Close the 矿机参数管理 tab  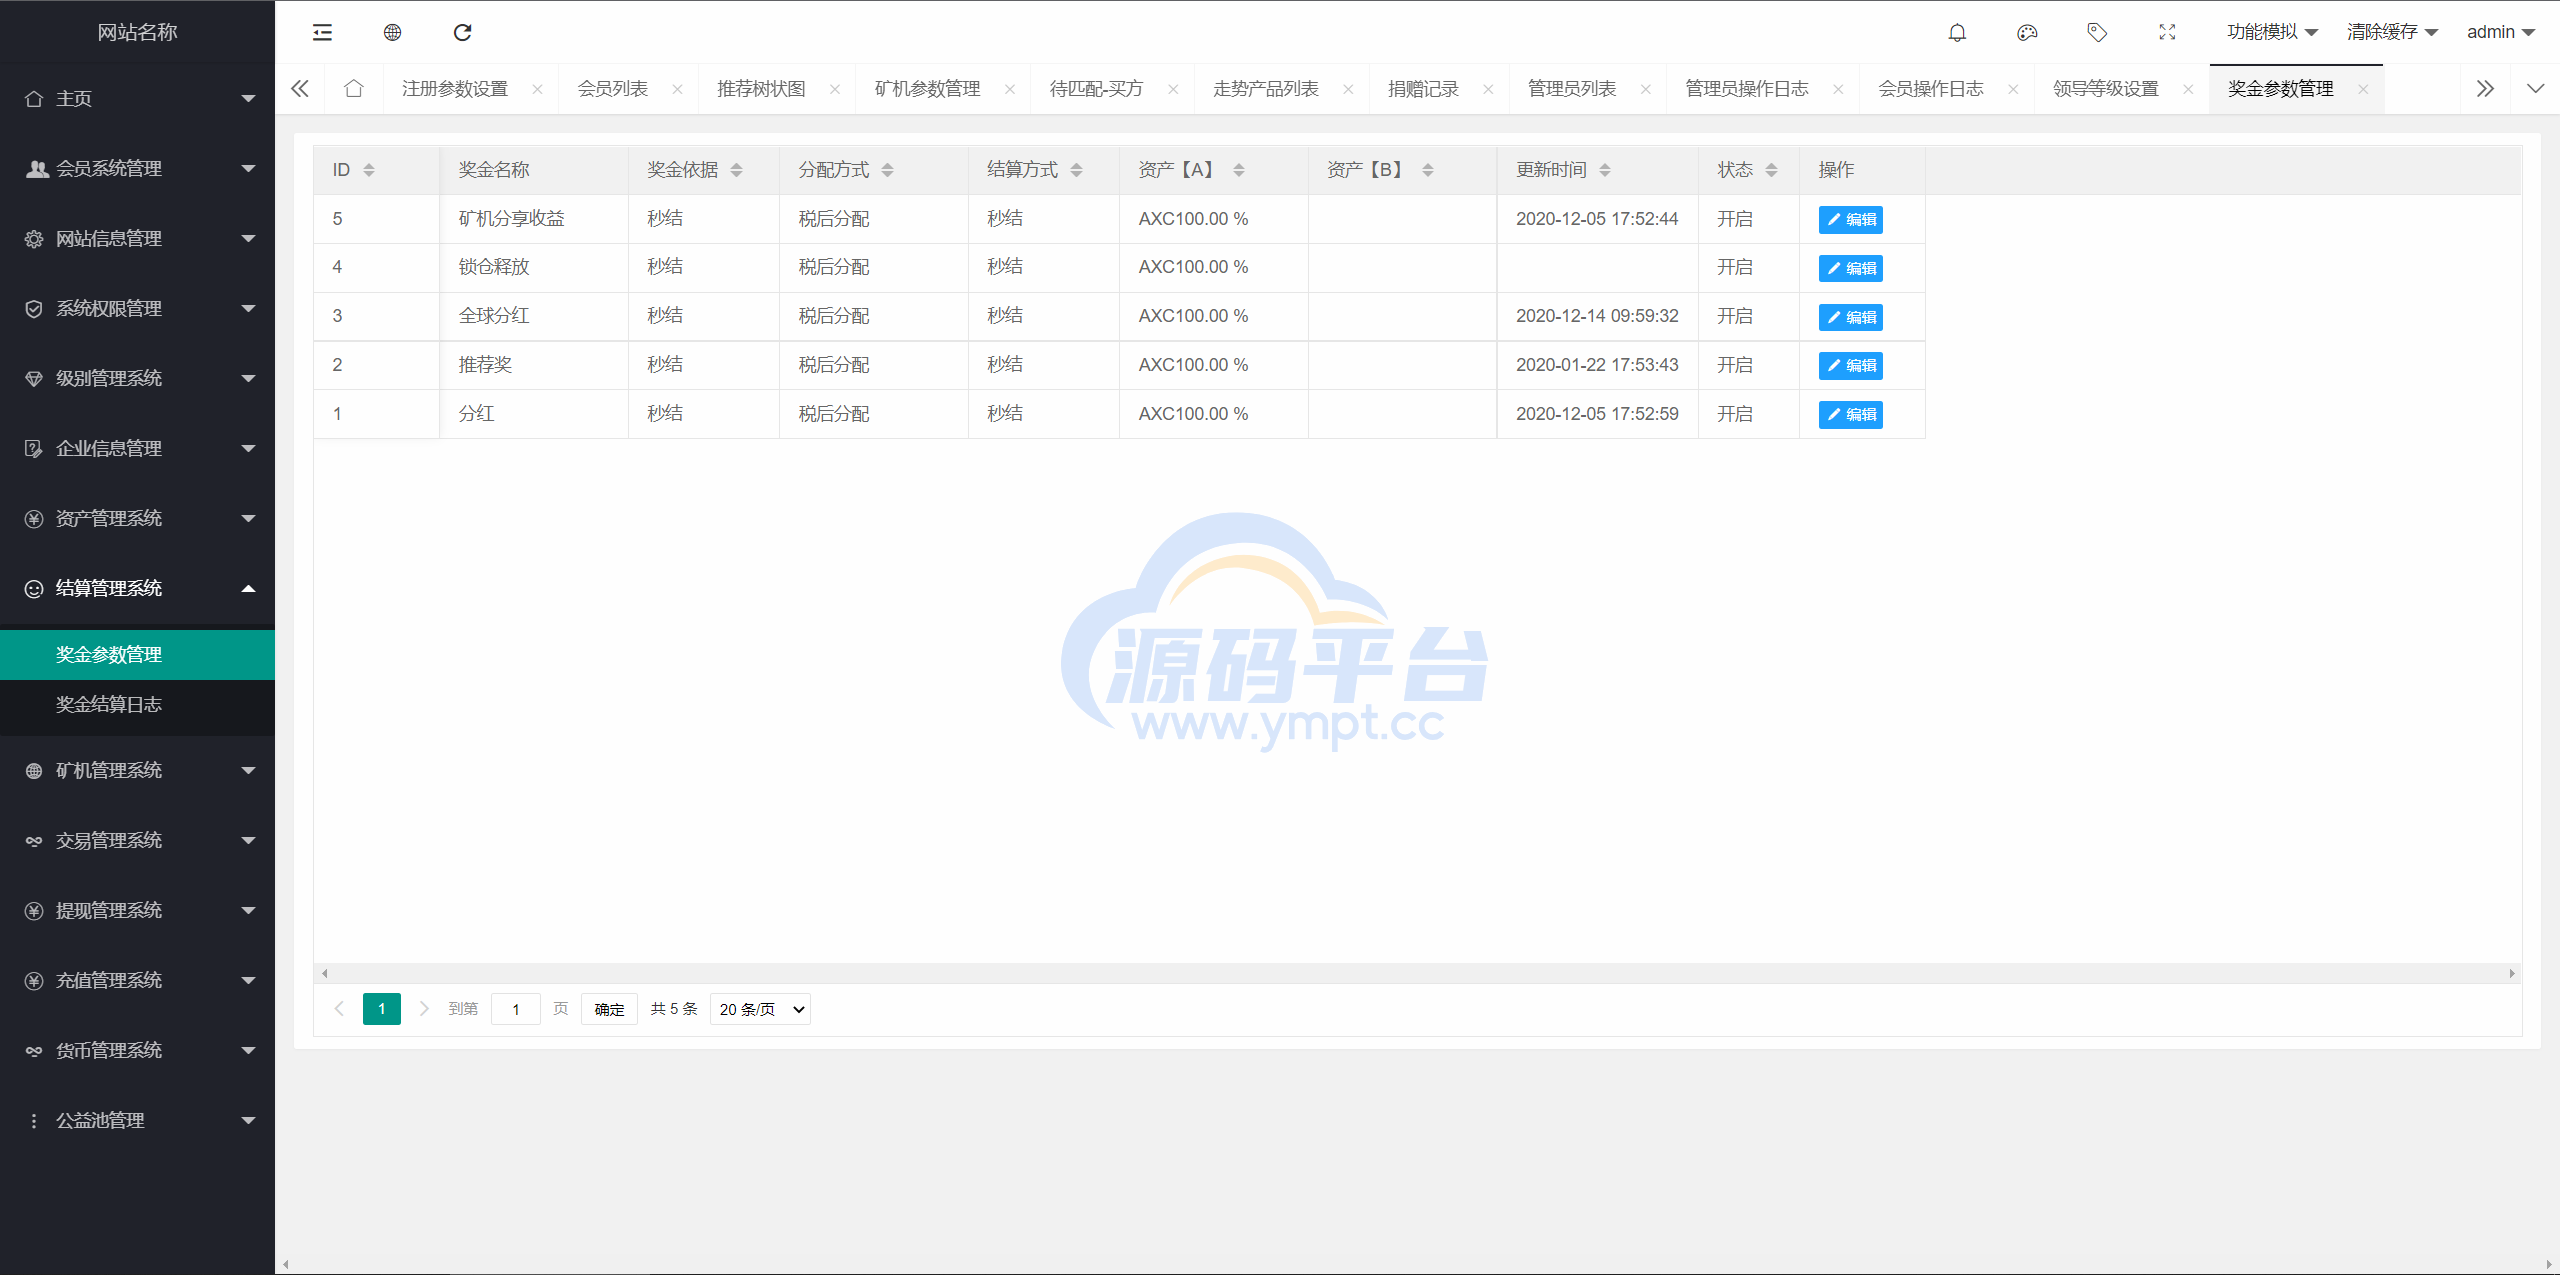(1010, 89)
